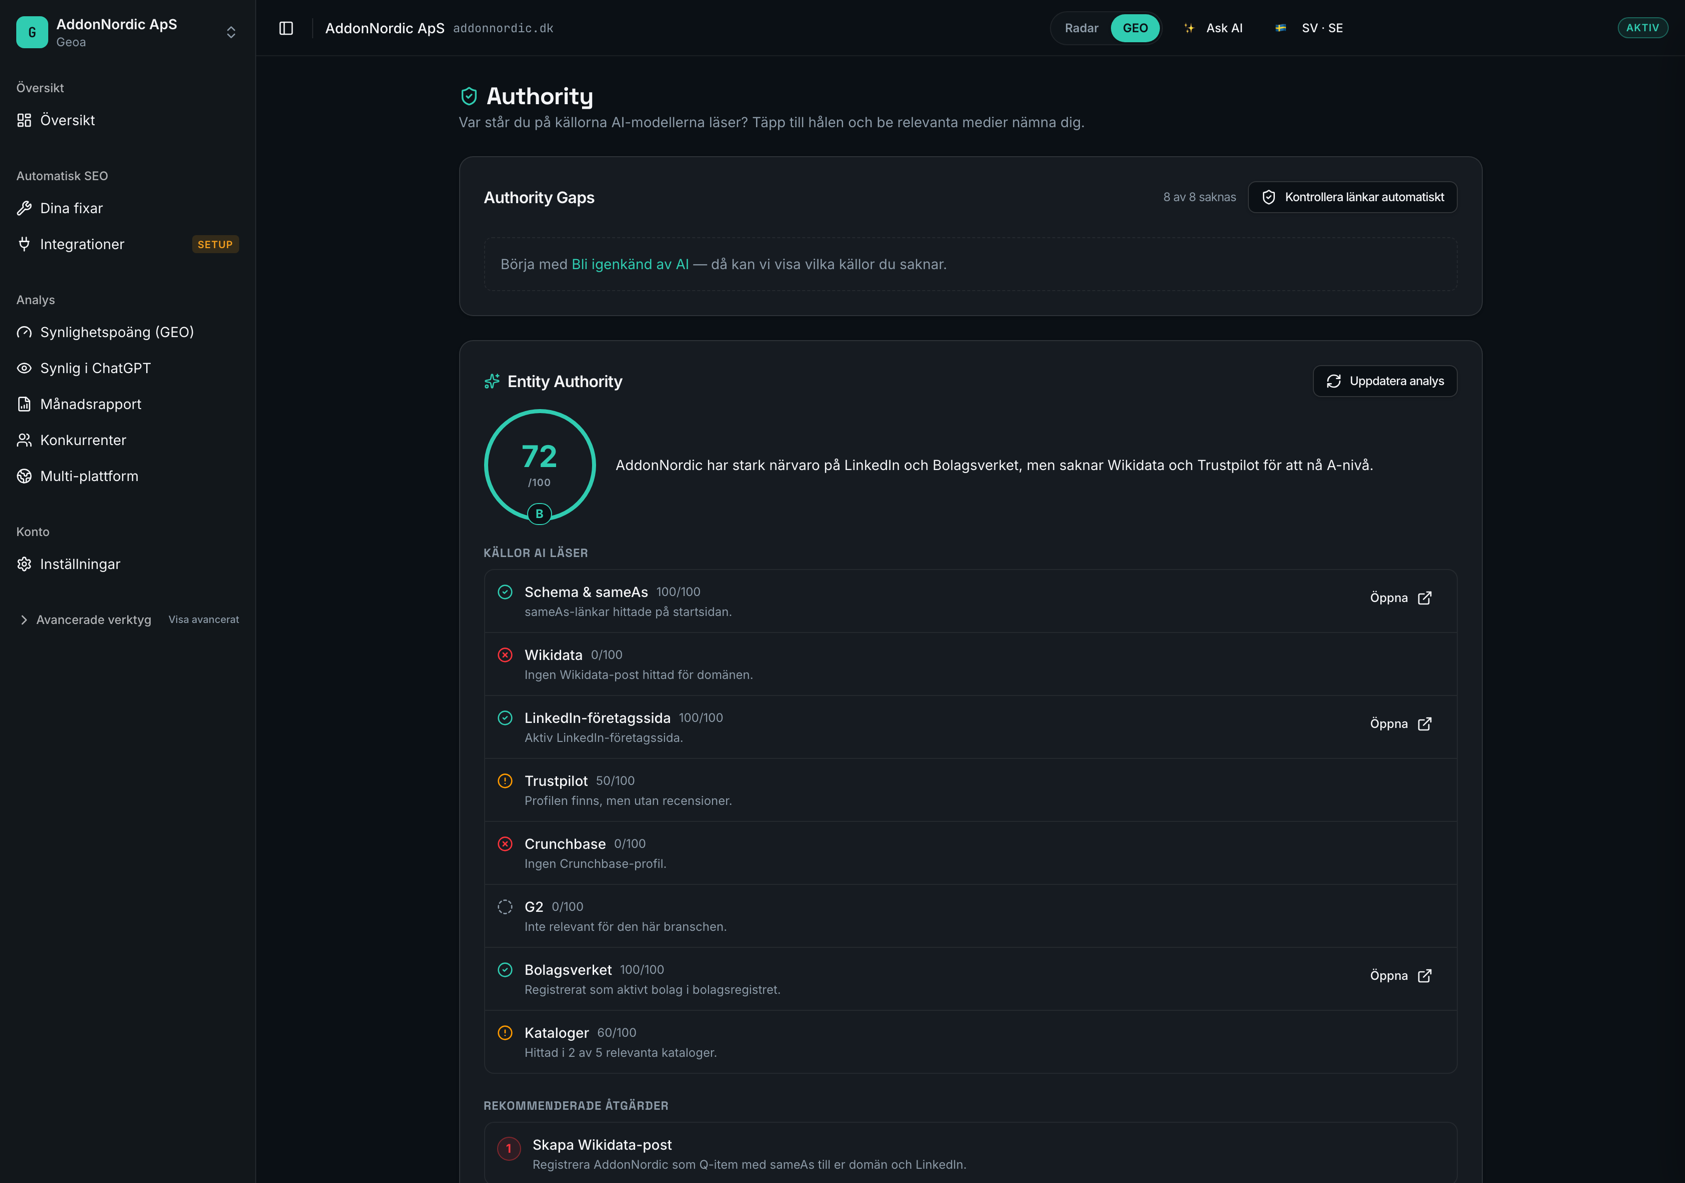Viewport: 1685px width, 1183px height.
Task: Click the plug icon for Integrationer
Action: click(x=24, y=244)
